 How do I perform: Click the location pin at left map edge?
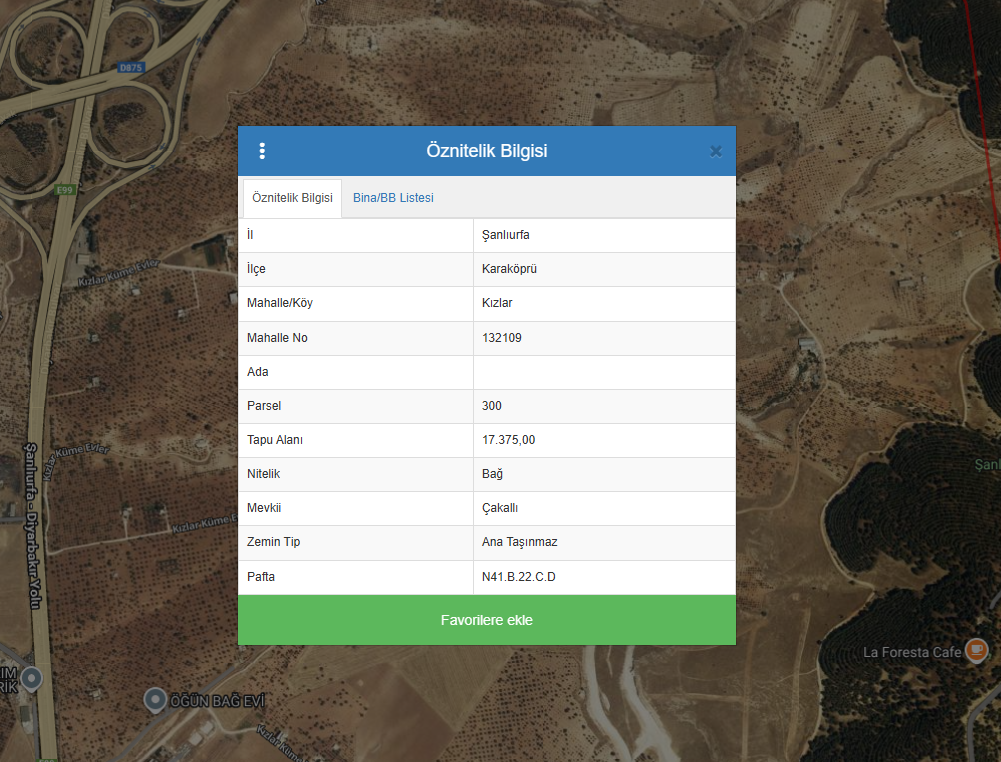(31, 679)
